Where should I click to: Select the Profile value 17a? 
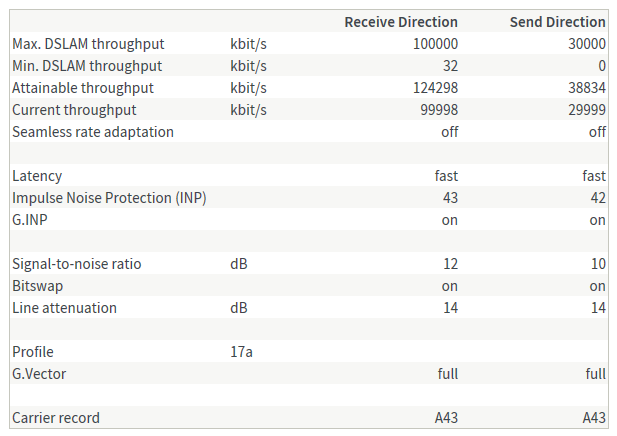tap(241, 352)
